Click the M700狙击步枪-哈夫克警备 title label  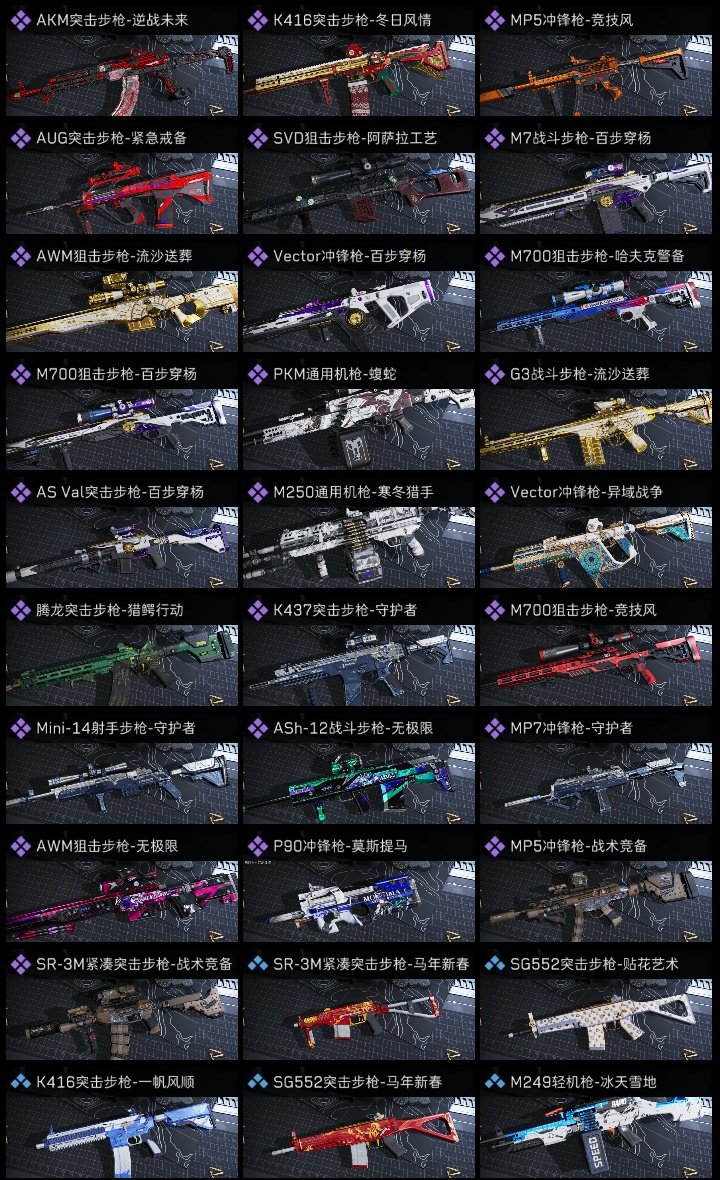597,256
